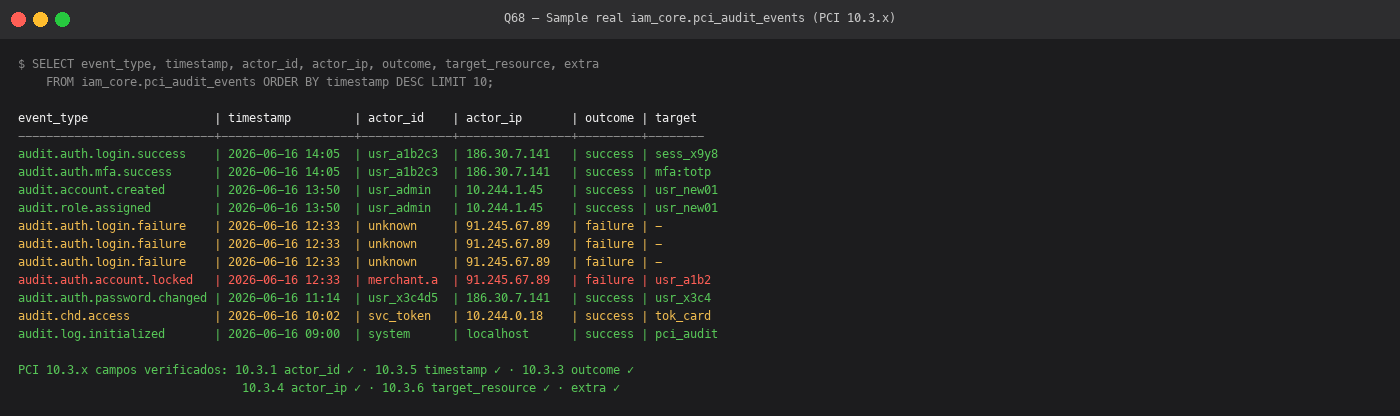Click the SELECT query command line
1400x416 pixels.
tap(308, 64)
